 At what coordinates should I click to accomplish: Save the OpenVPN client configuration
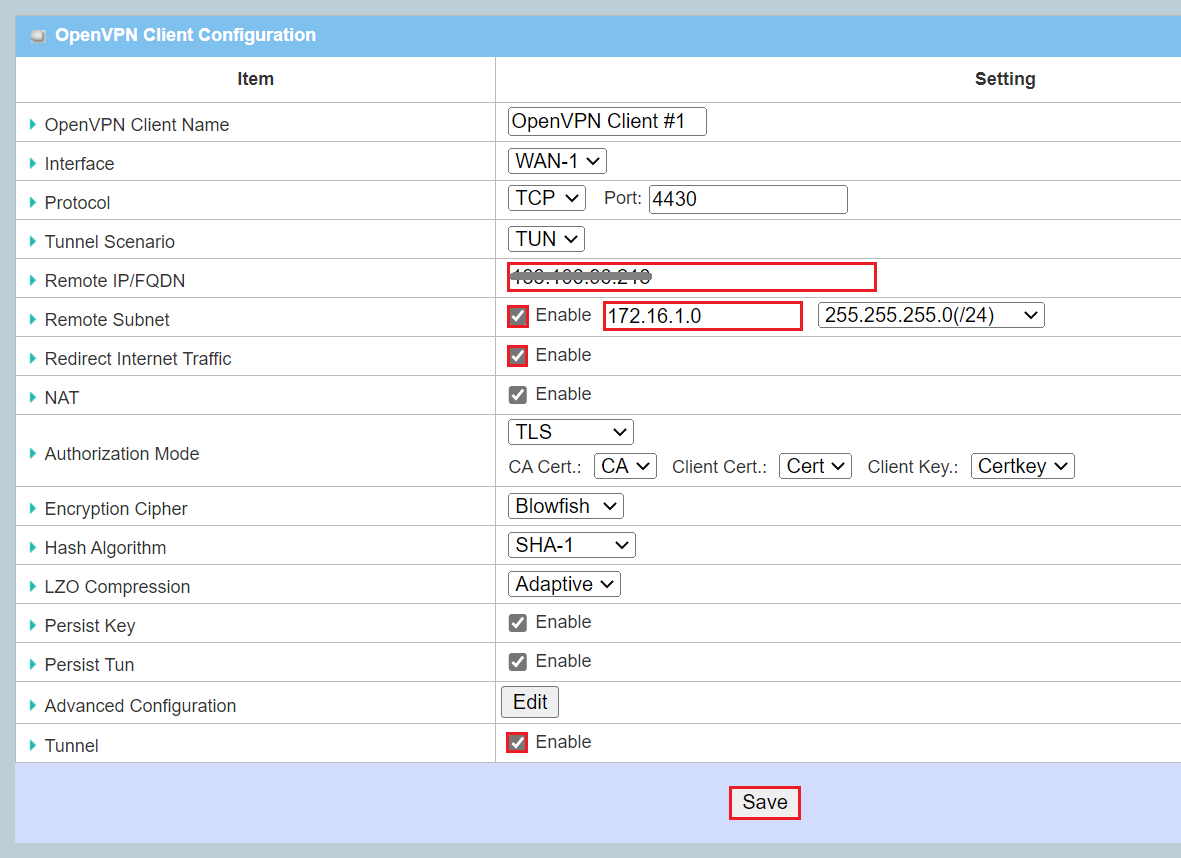click(764, 802)
